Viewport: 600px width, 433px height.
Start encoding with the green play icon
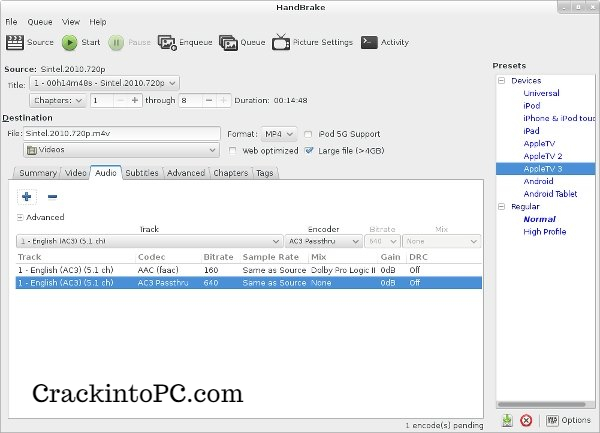point(70,42)
